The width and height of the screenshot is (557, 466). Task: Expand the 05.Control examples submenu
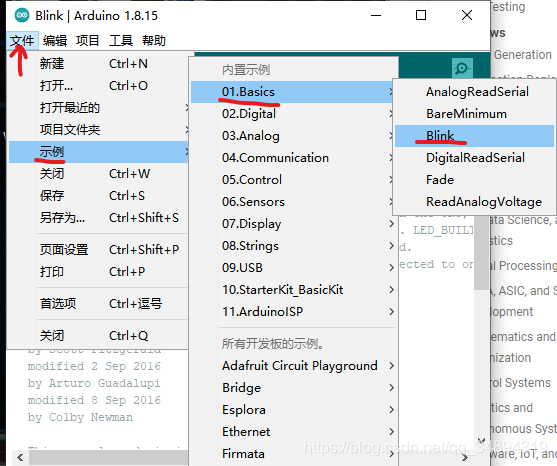[x=293, y=180]
